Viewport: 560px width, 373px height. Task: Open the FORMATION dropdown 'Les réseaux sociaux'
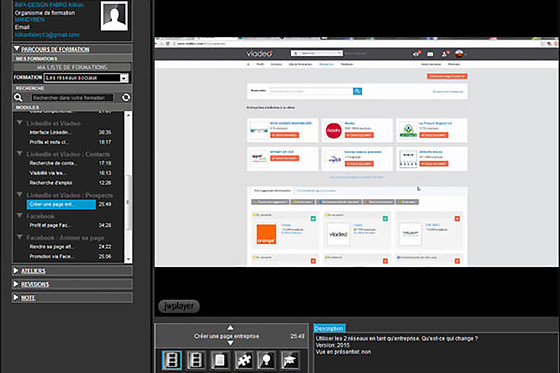tap(86, 78)
